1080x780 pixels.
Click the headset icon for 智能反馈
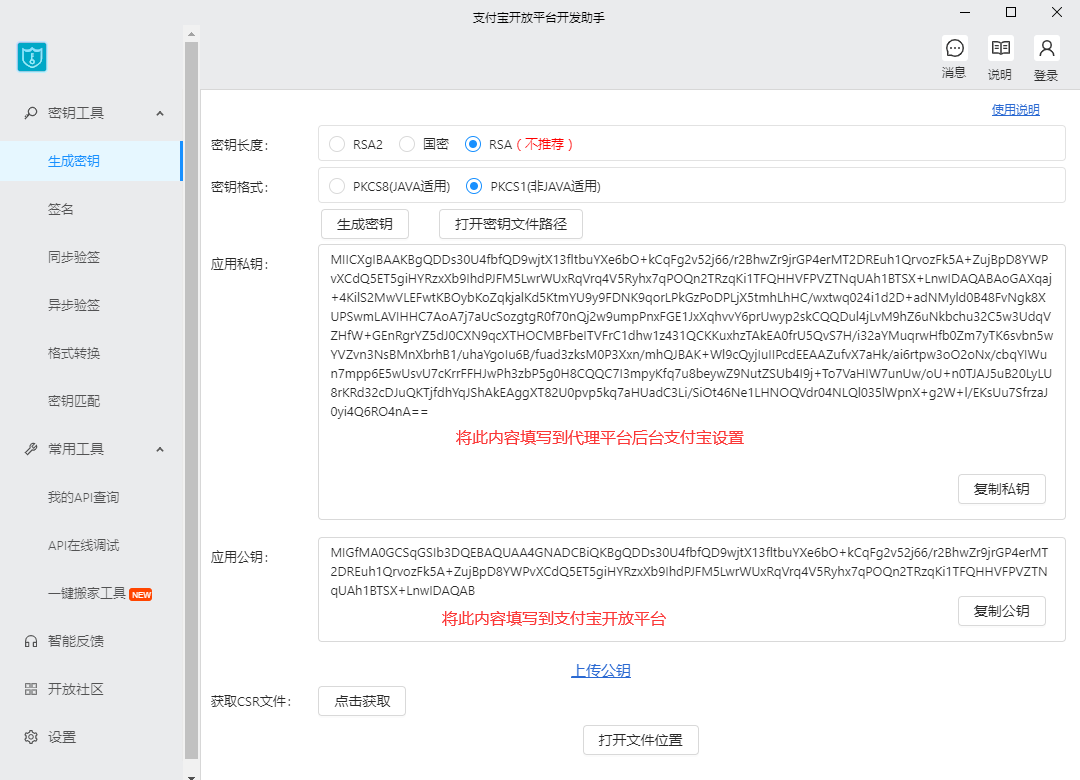(x=31, y=641)
